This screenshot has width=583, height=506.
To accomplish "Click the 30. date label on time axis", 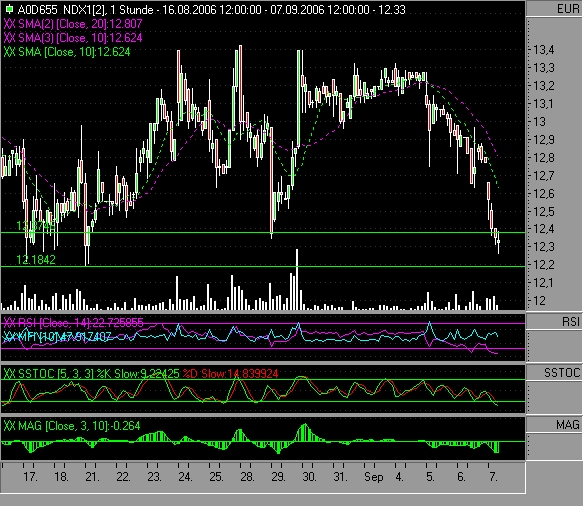I will click(309, 477).
